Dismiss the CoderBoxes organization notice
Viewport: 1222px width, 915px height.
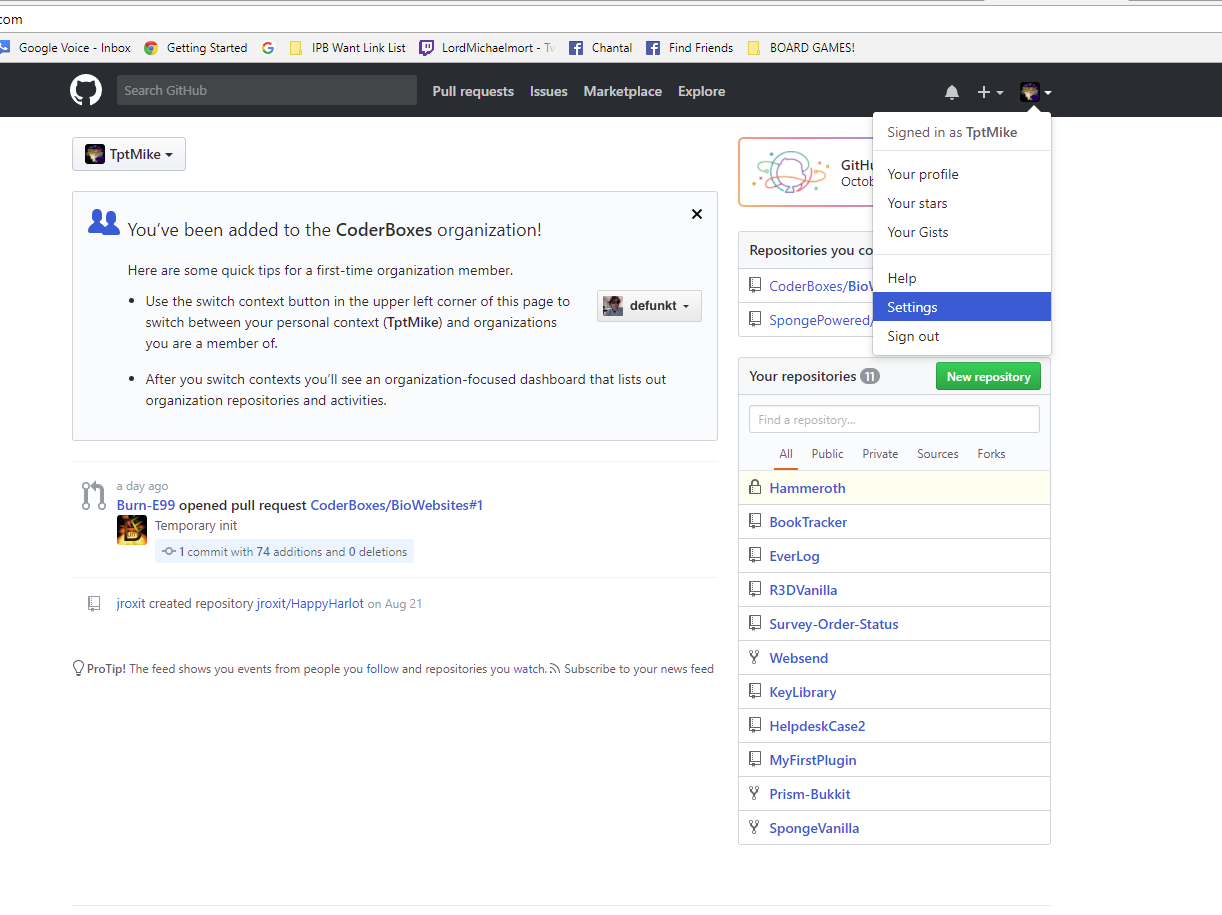coord(697,214)
